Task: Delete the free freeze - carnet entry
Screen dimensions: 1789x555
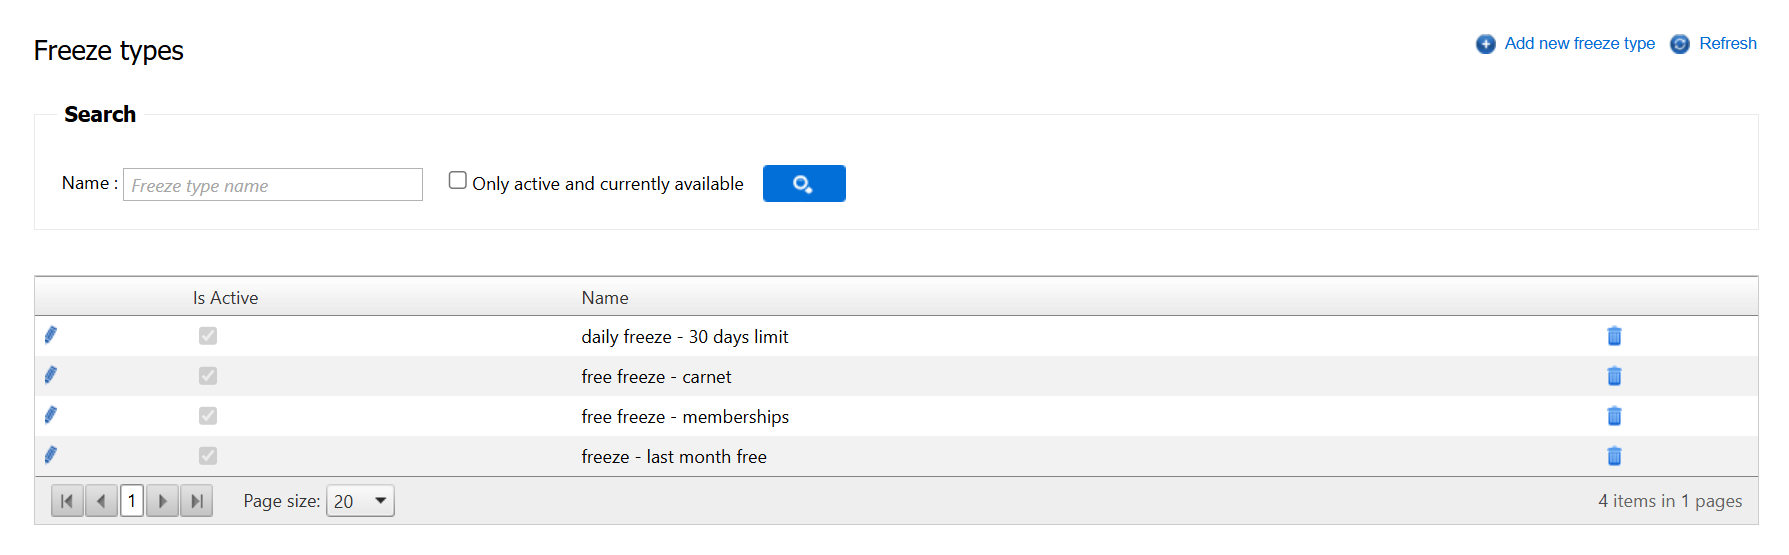Action: click(x=1613, y=376)
